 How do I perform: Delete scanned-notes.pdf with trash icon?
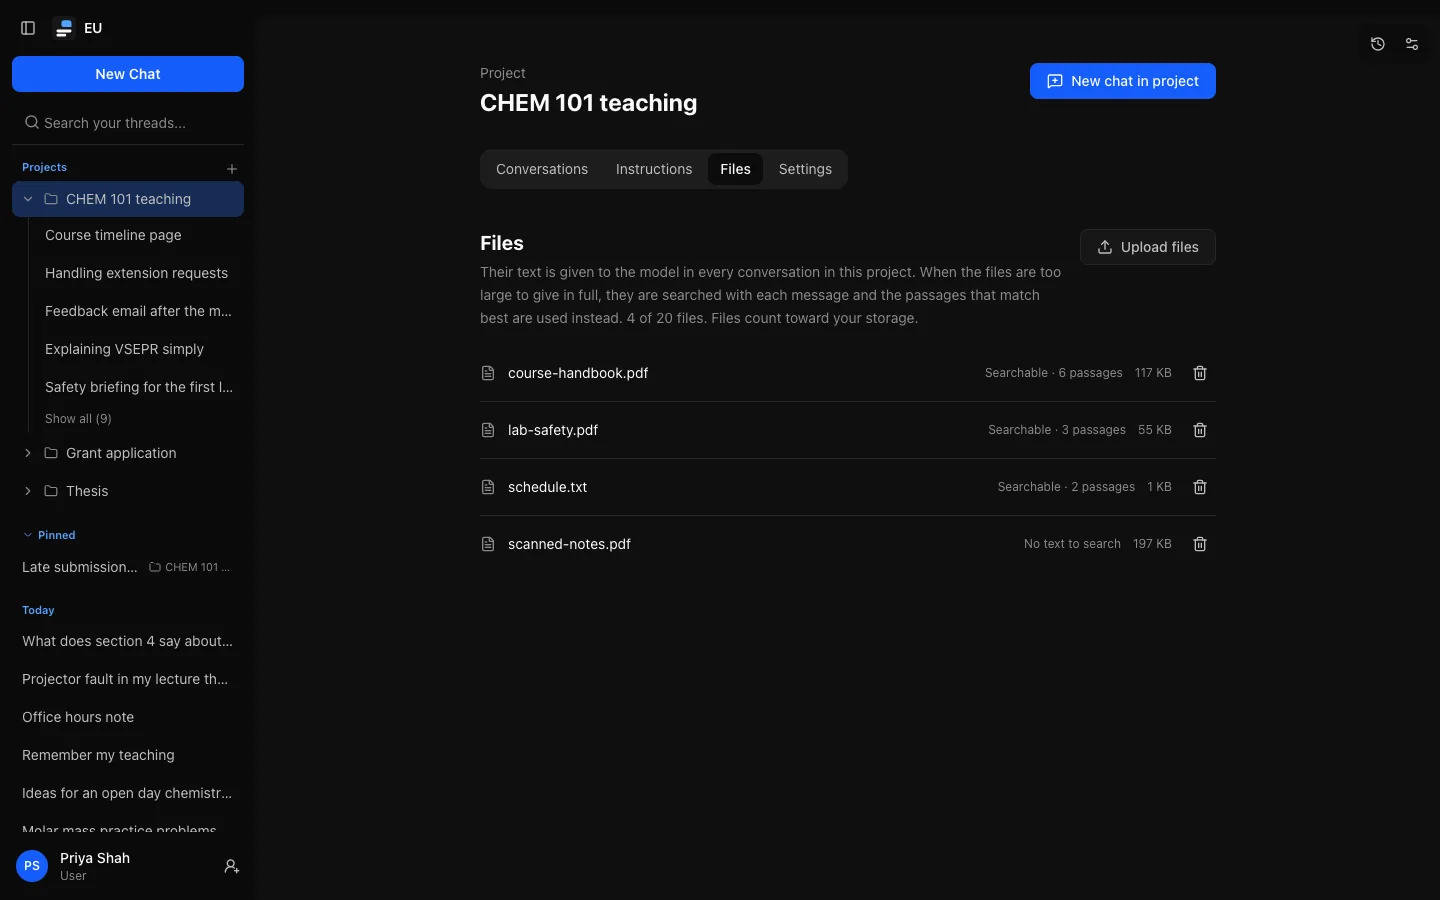pyautogui.click(x=1200, y=544)
